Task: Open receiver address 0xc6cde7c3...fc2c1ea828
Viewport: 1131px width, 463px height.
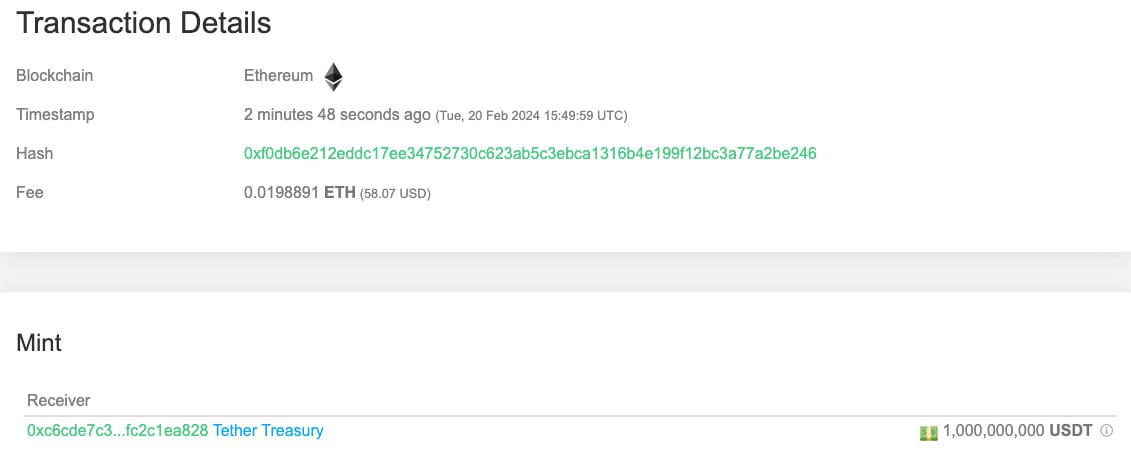Action: pos(117,430)
